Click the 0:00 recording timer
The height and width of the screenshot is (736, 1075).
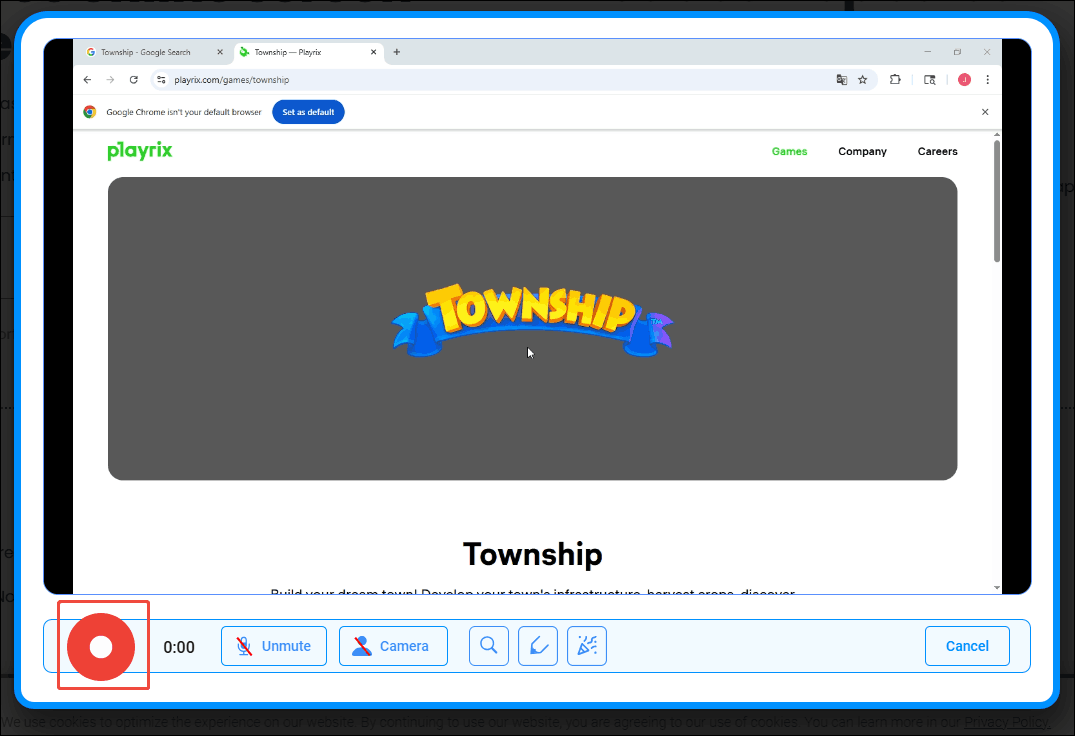click(x=179, y=647)
